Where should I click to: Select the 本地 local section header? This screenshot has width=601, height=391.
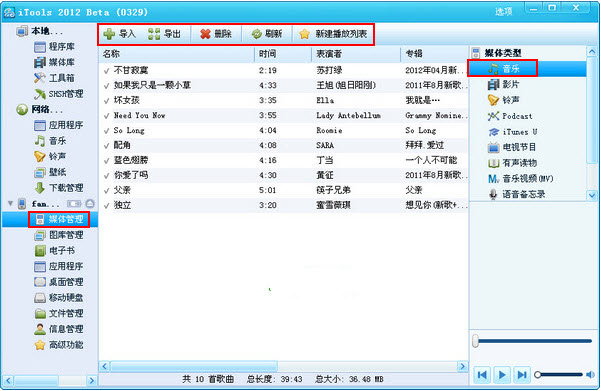coord(39,31)
